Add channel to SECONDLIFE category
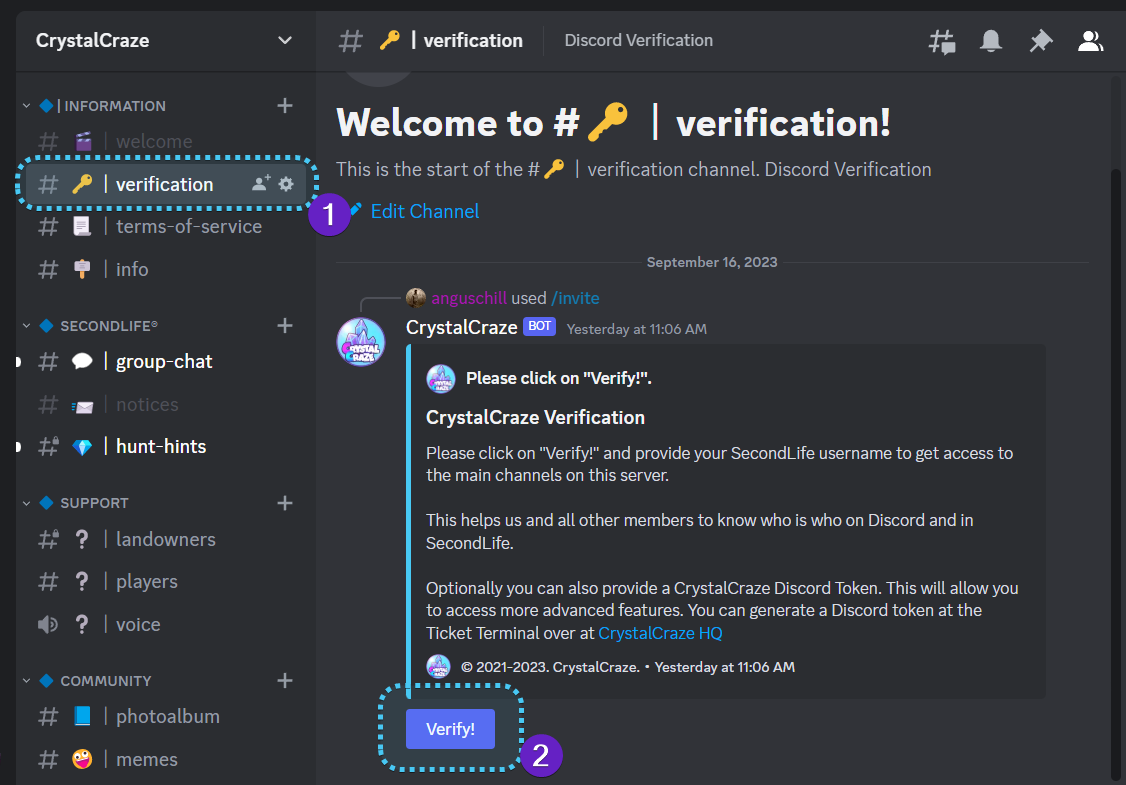 pyautogui.click(x=285, y=325)
